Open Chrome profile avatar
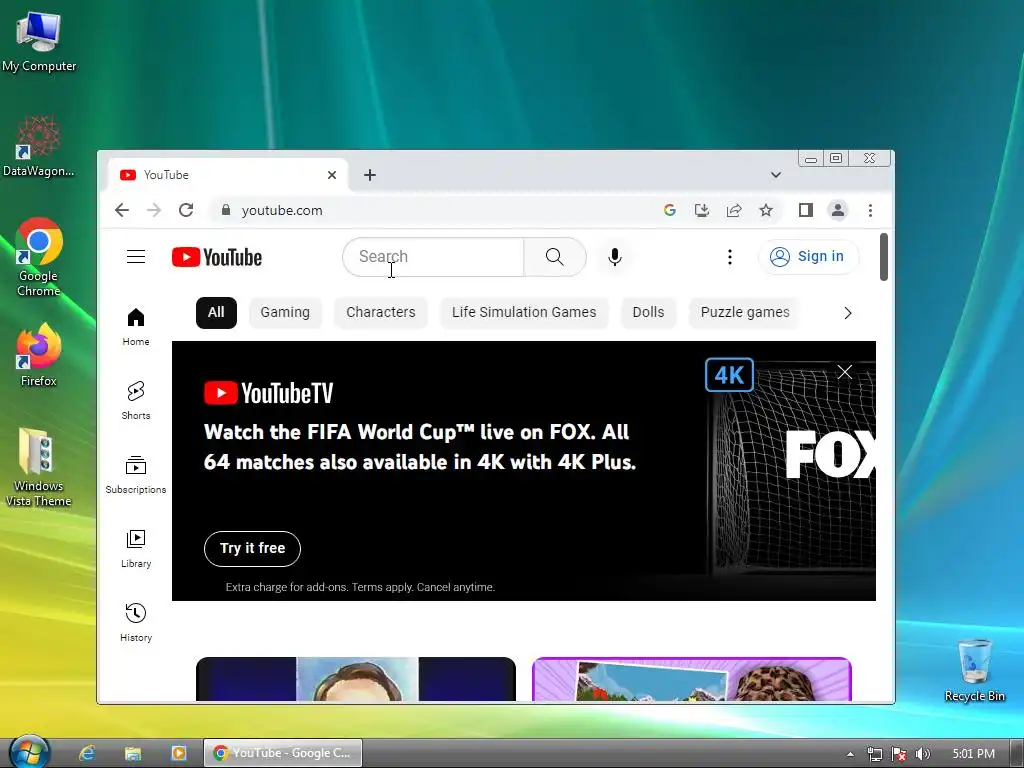 (838, 210)
